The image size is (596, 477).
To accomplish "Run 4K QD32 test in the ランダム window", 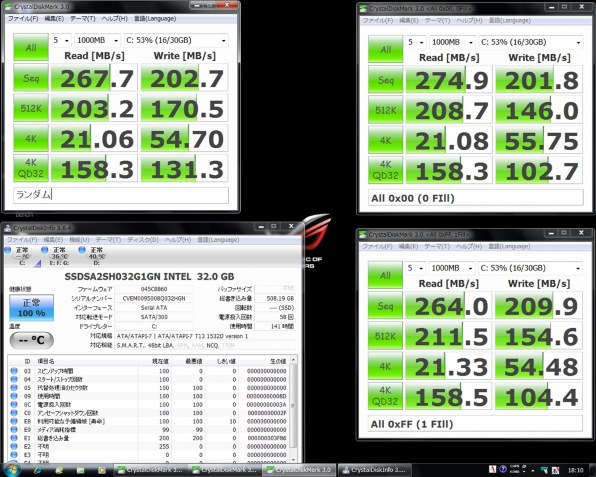I will point(31,168).
